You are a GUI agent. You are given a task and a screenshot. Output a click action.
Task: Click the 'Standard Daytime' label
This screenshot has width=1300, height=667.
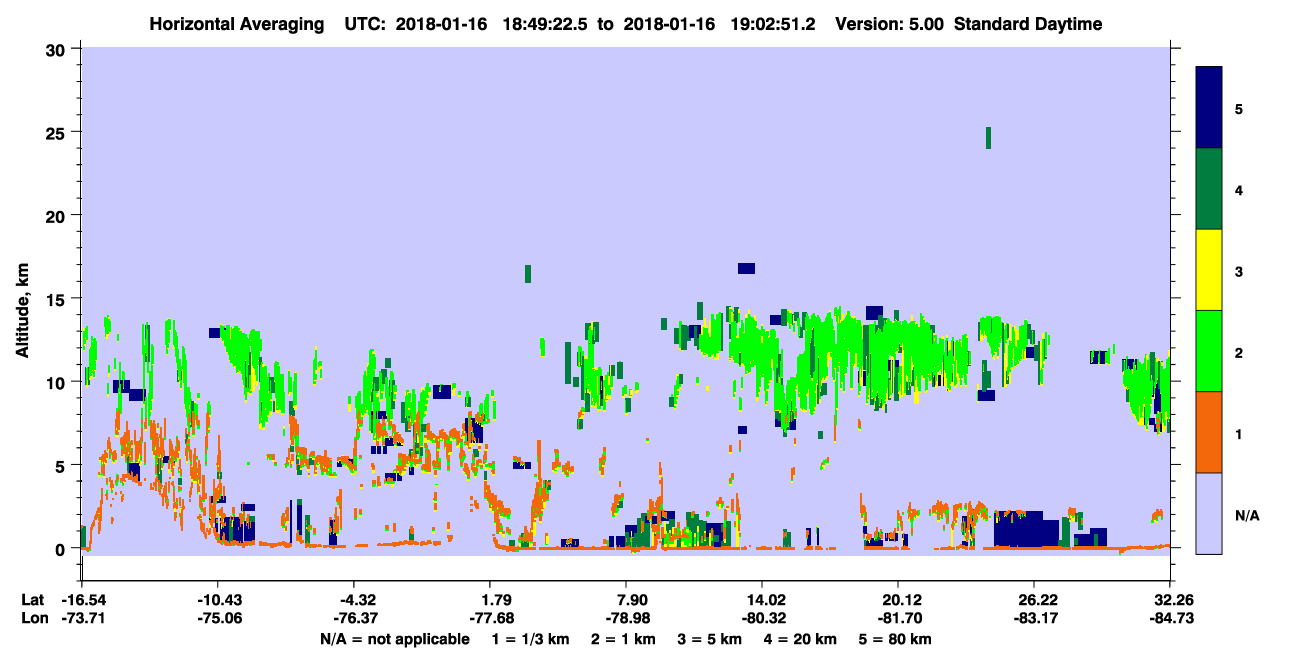point(1028,24)
